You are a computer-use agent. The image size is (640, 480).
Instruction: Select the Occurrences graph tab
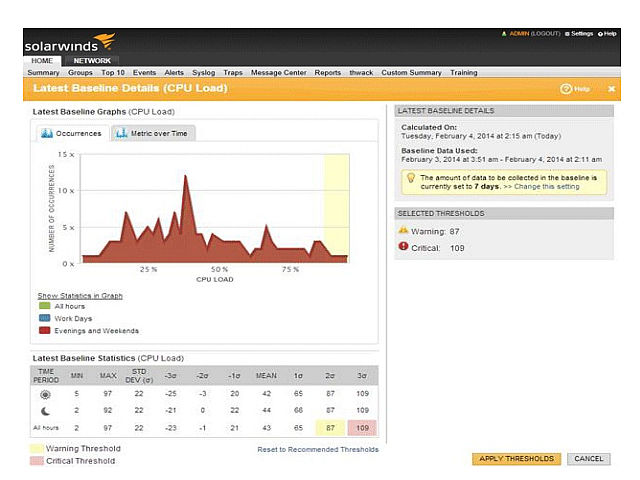(73, 133)
